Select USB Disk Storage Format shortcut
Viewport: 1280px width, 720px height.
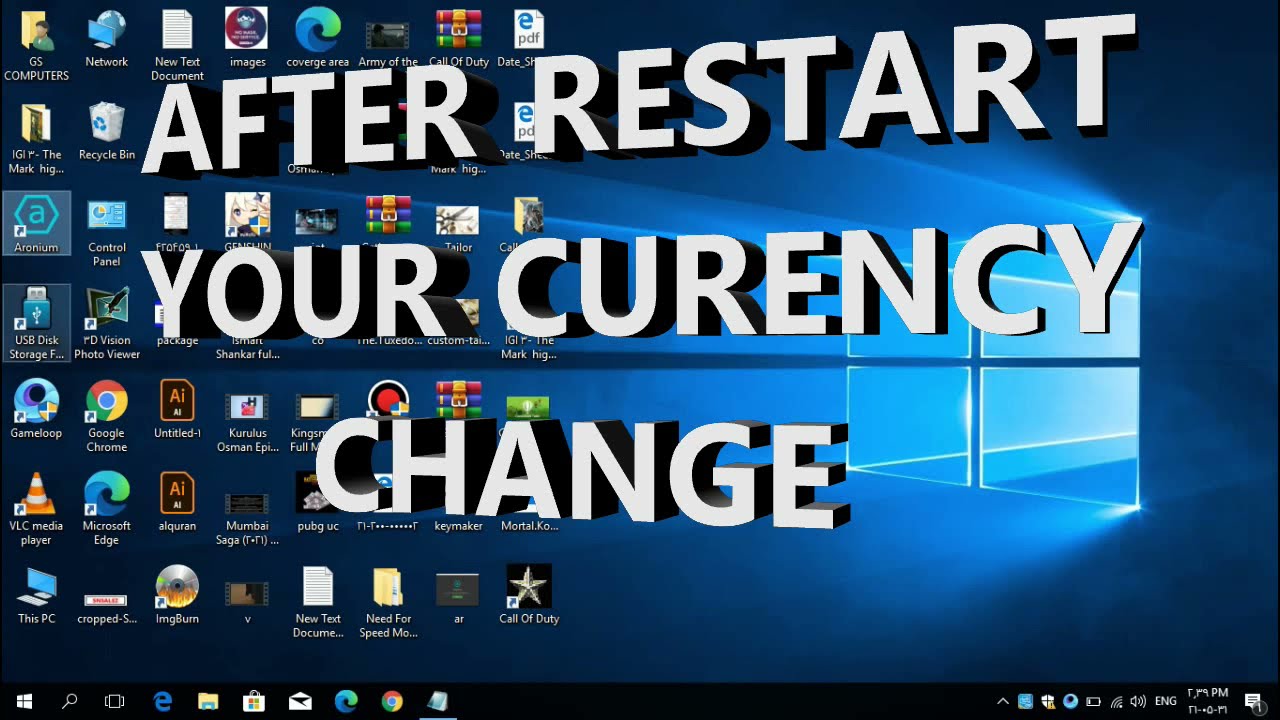(36, 324)
